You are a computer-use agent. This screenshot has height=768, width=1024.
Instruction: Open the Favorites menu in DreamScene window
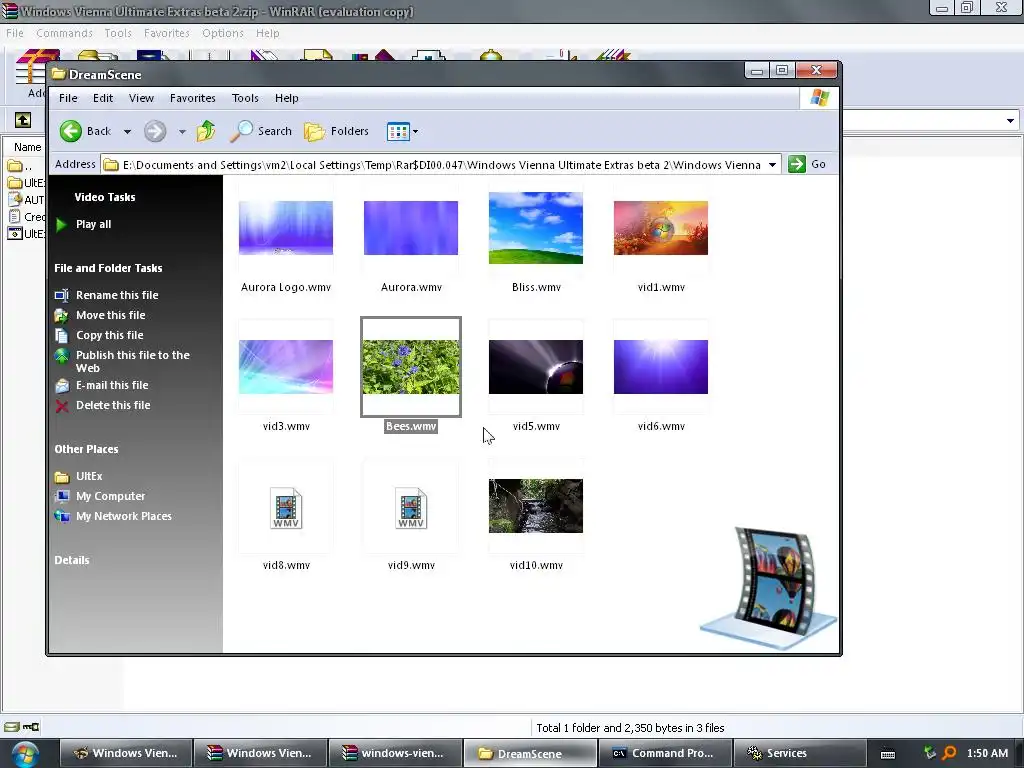point(193,98)
